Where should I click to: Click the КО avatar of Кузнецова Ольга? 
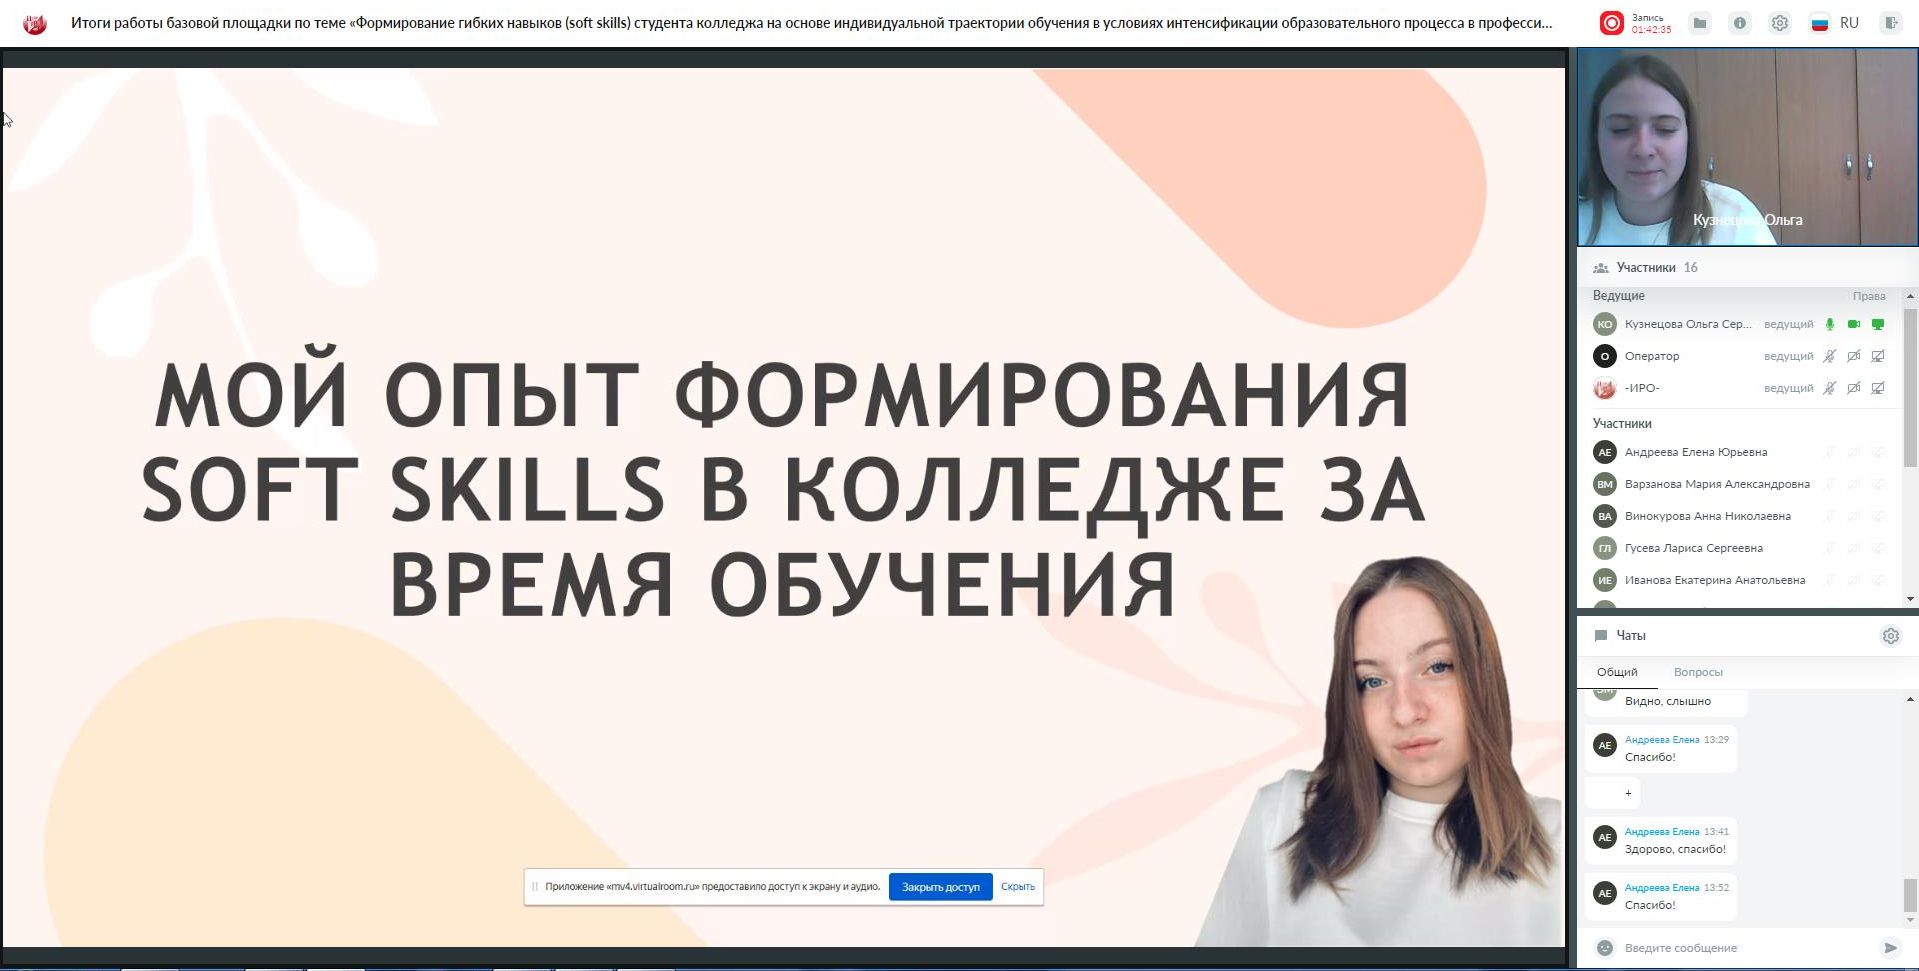pyautogui.click(x=1604, y=324)
